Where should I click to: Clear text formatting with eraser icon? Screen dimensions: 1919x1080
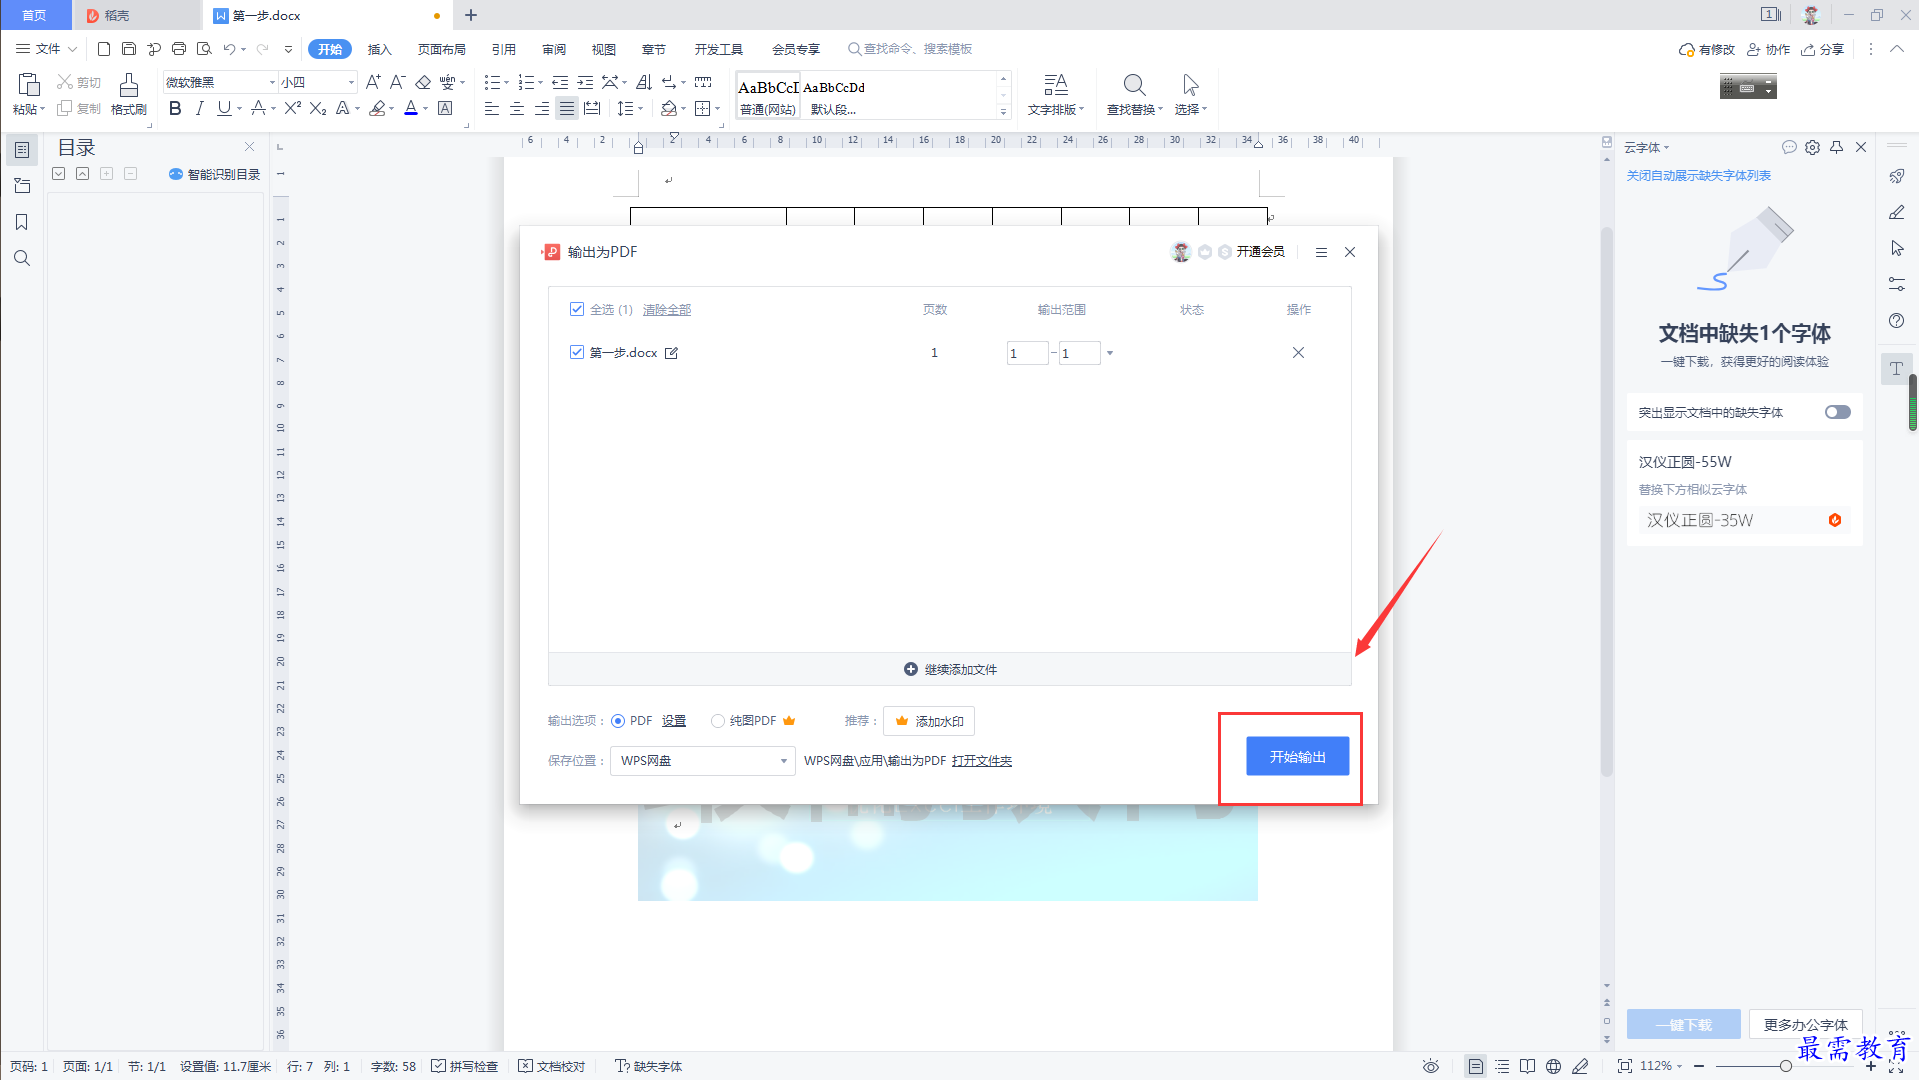(x=423, y=82)
